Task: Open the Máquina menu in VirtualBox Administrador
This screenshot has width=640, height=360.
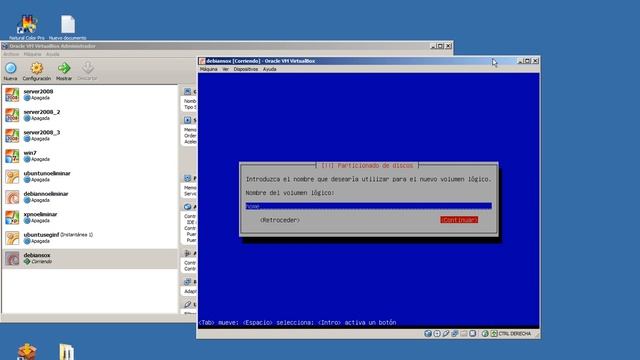Action: [32, 54]
